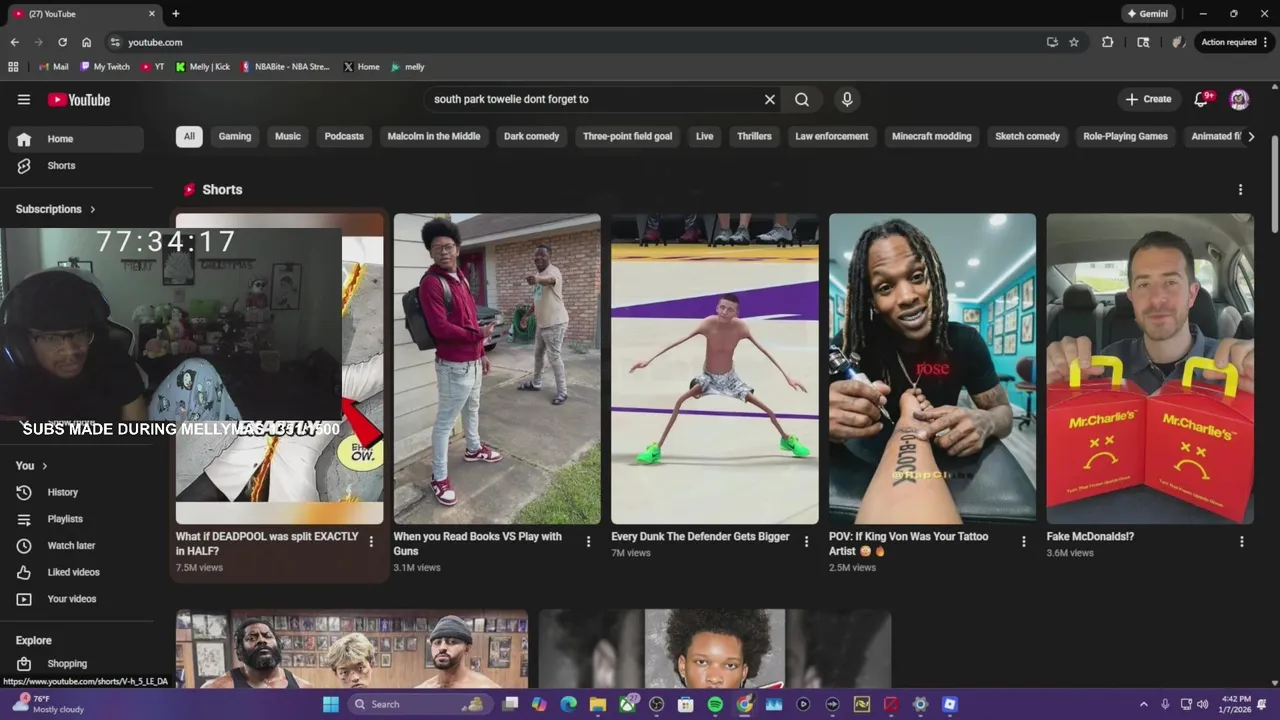Open History in sidebar
This screenshot has width=1280, height=720.
tap(76, 492)
